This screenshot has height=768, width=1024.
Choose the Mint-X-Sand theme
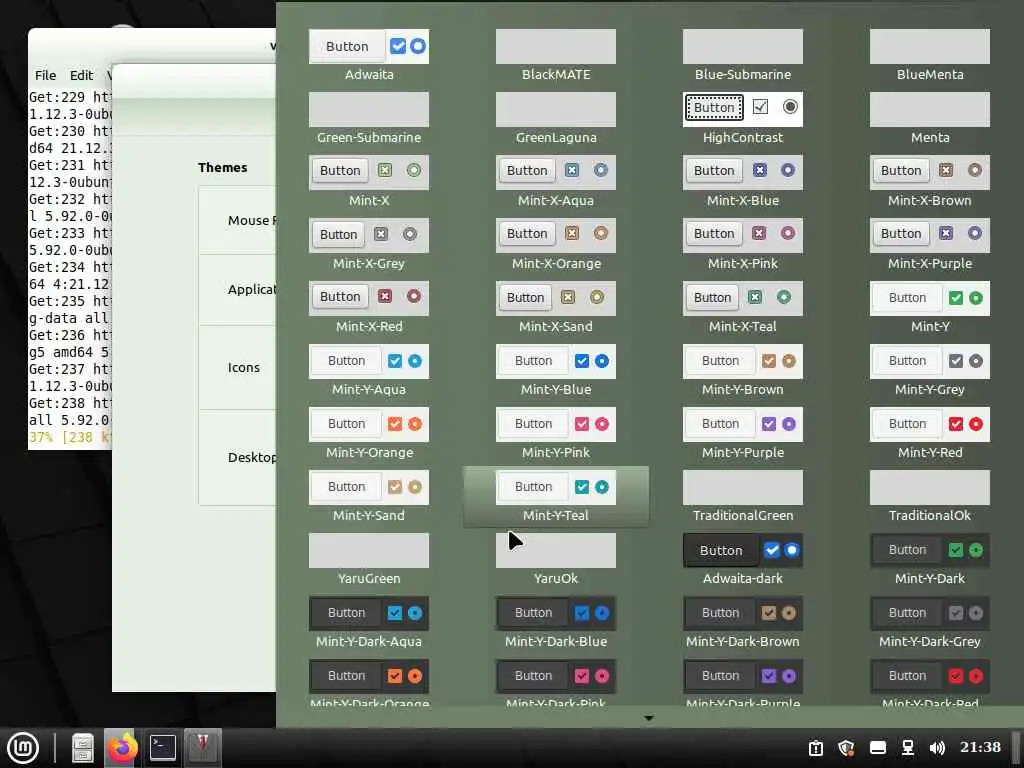coord(556,308)
